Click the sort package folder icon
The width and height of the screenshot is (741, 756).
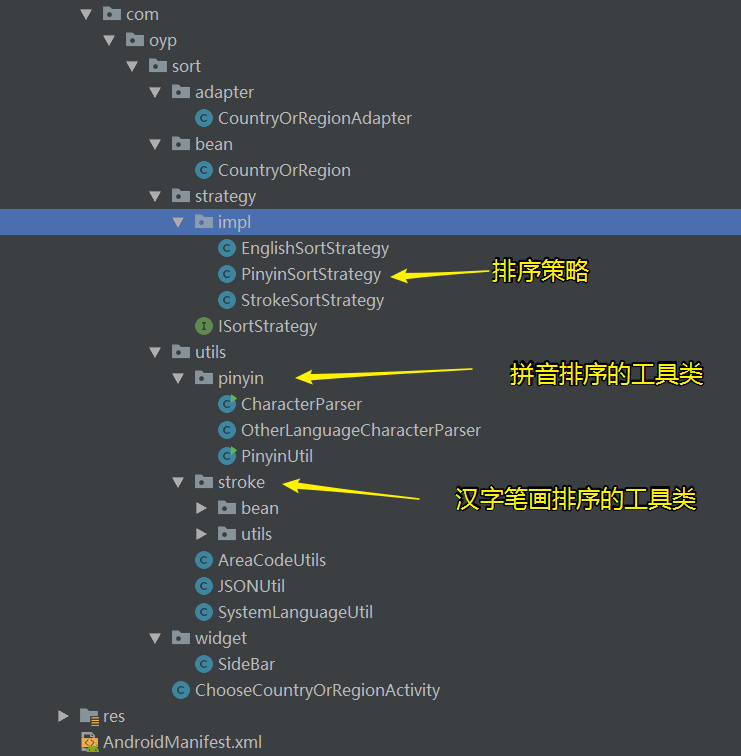(158, 66)
